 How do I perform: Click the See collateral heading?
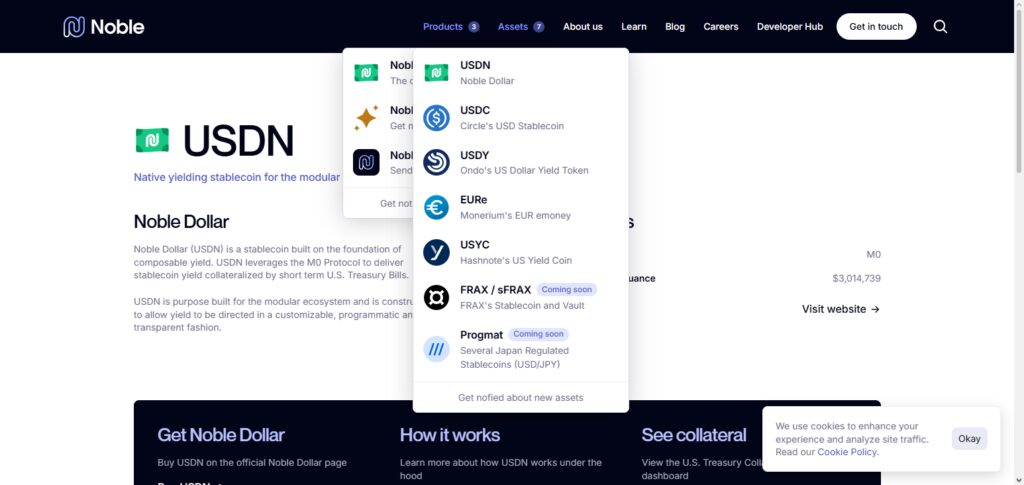[694, 435]
